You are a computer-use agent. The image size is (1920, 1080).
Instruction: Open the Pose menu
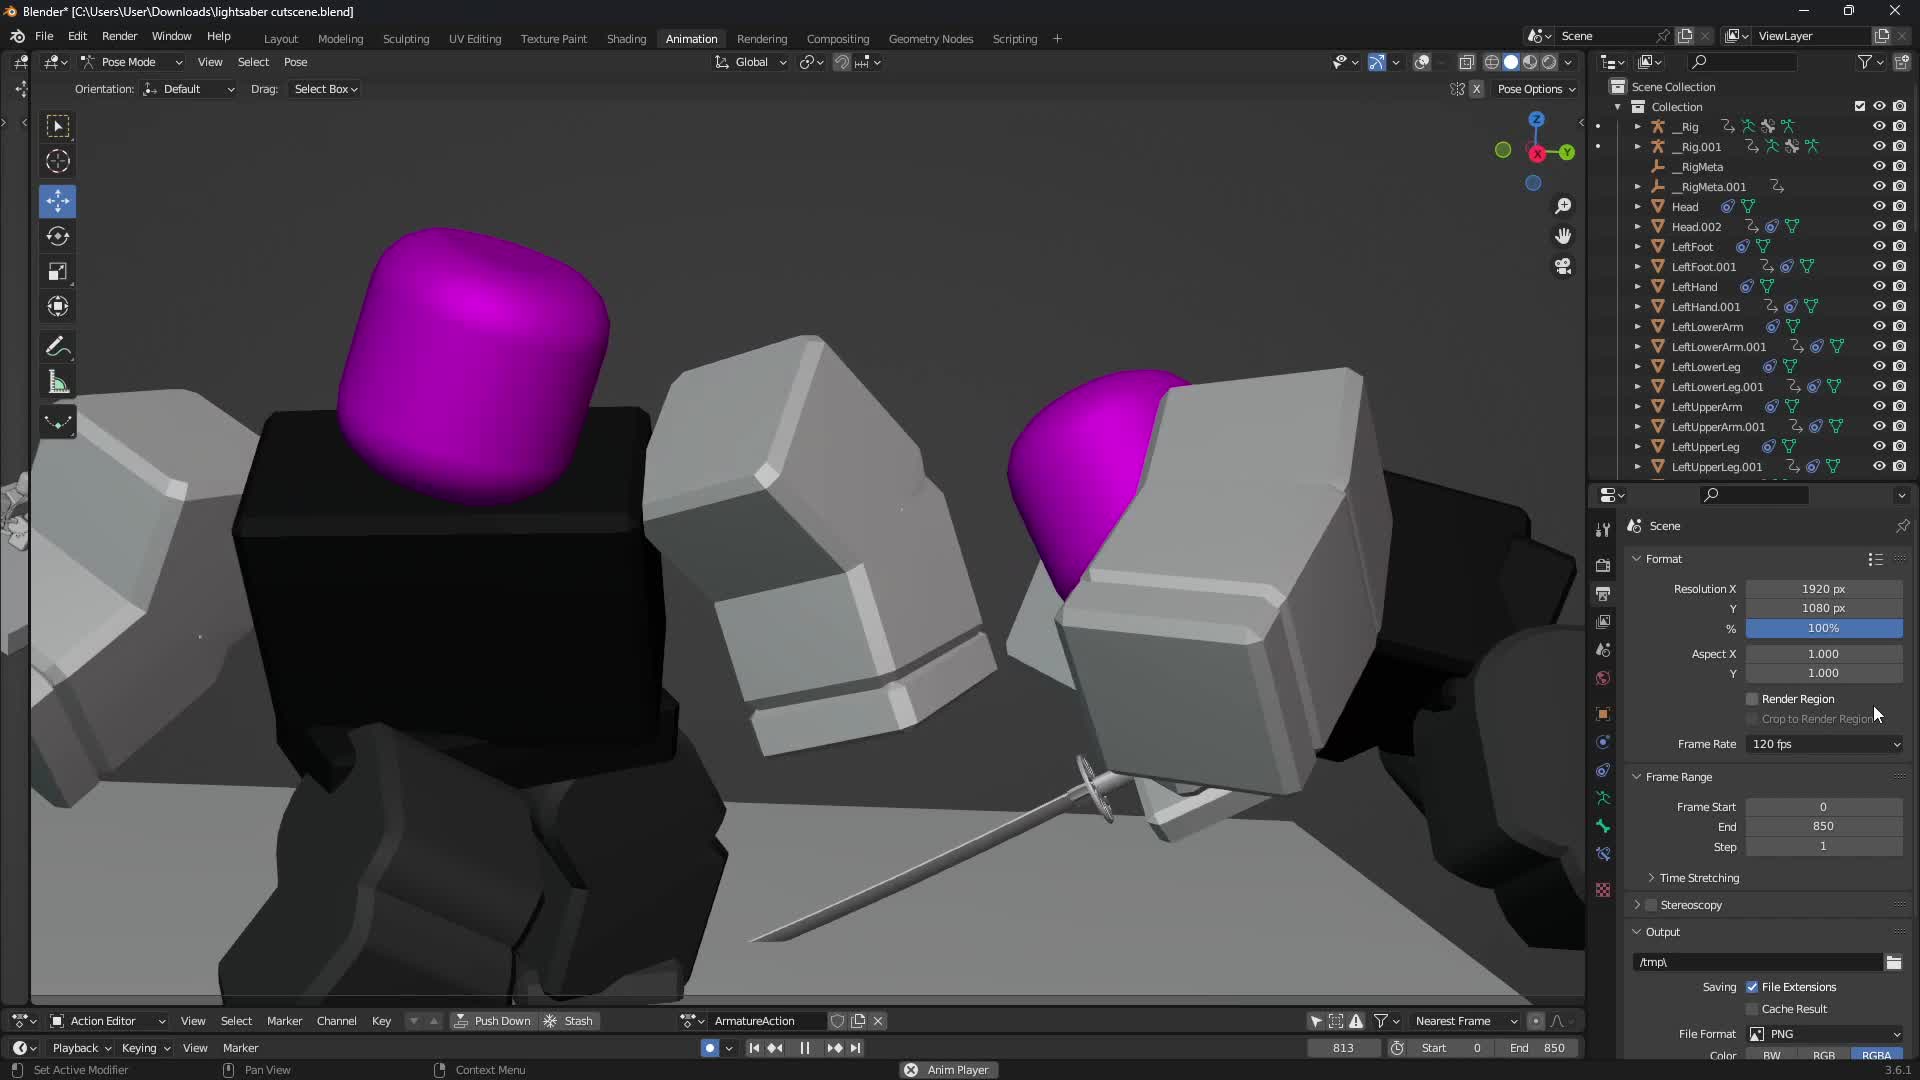295,62
